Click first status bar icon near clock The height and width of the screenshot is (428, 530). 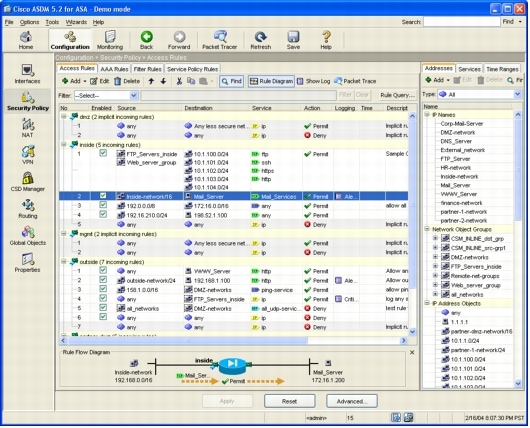click(x=396, y=418)
